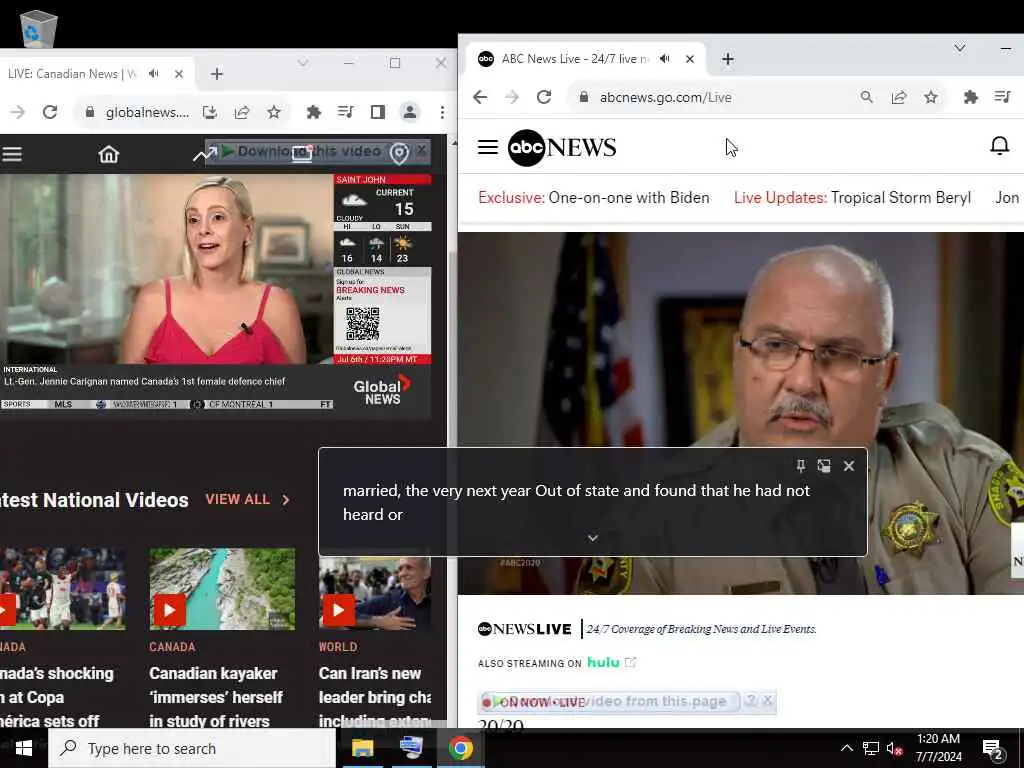Share the ABC News page
Viewport: 1024px width, 768px height.
pos(899,97)
